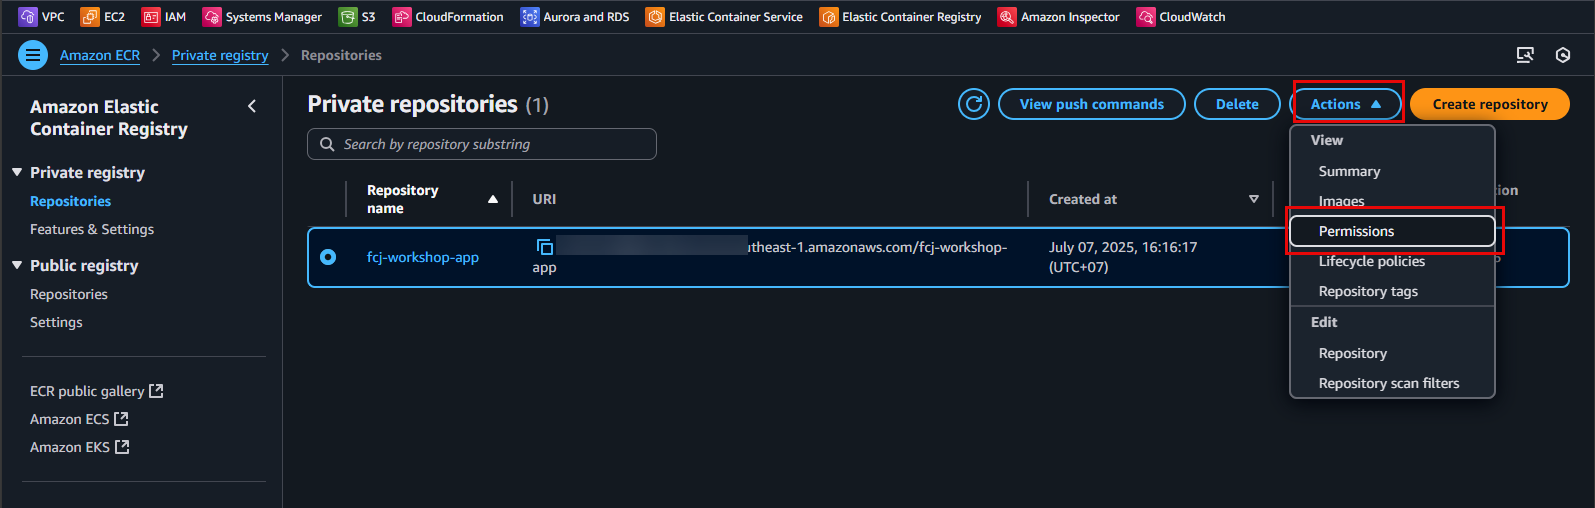Open the CloudWatch shortcut icon
1595x508 pixels.
click(x=1146, y=17)
